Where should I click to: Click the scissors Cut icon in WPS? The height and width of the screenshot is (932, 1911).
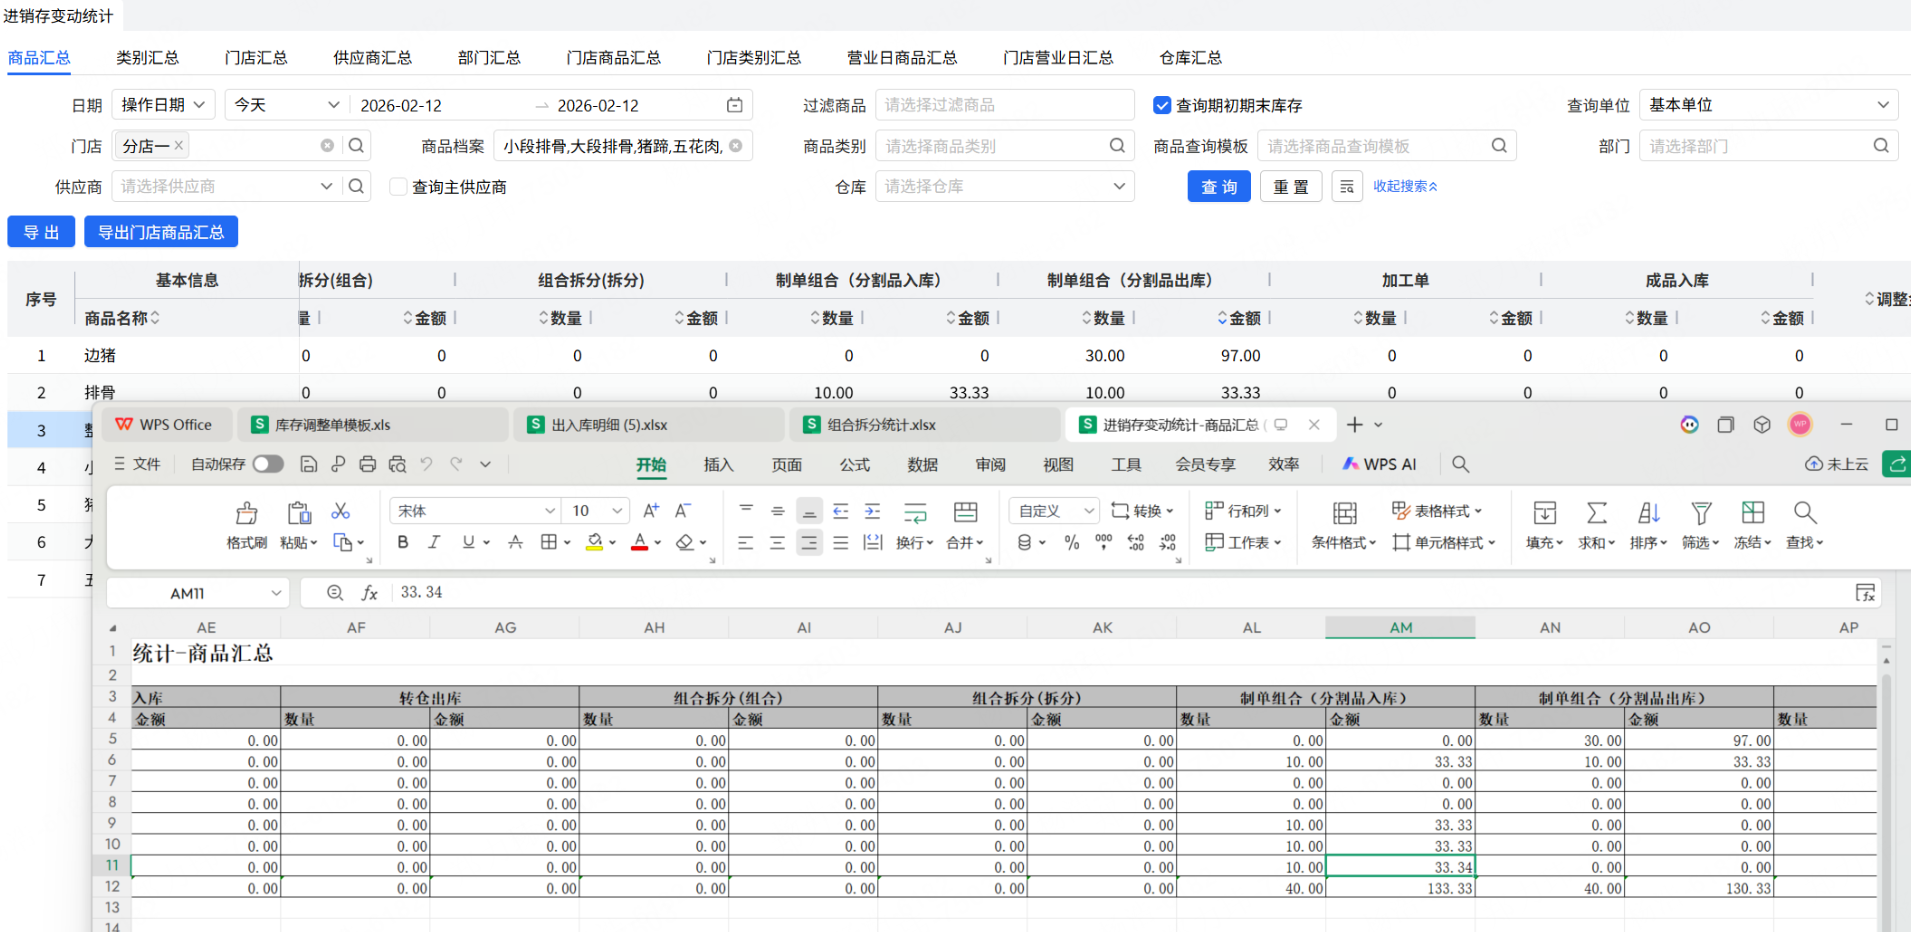tap(341, 511)
